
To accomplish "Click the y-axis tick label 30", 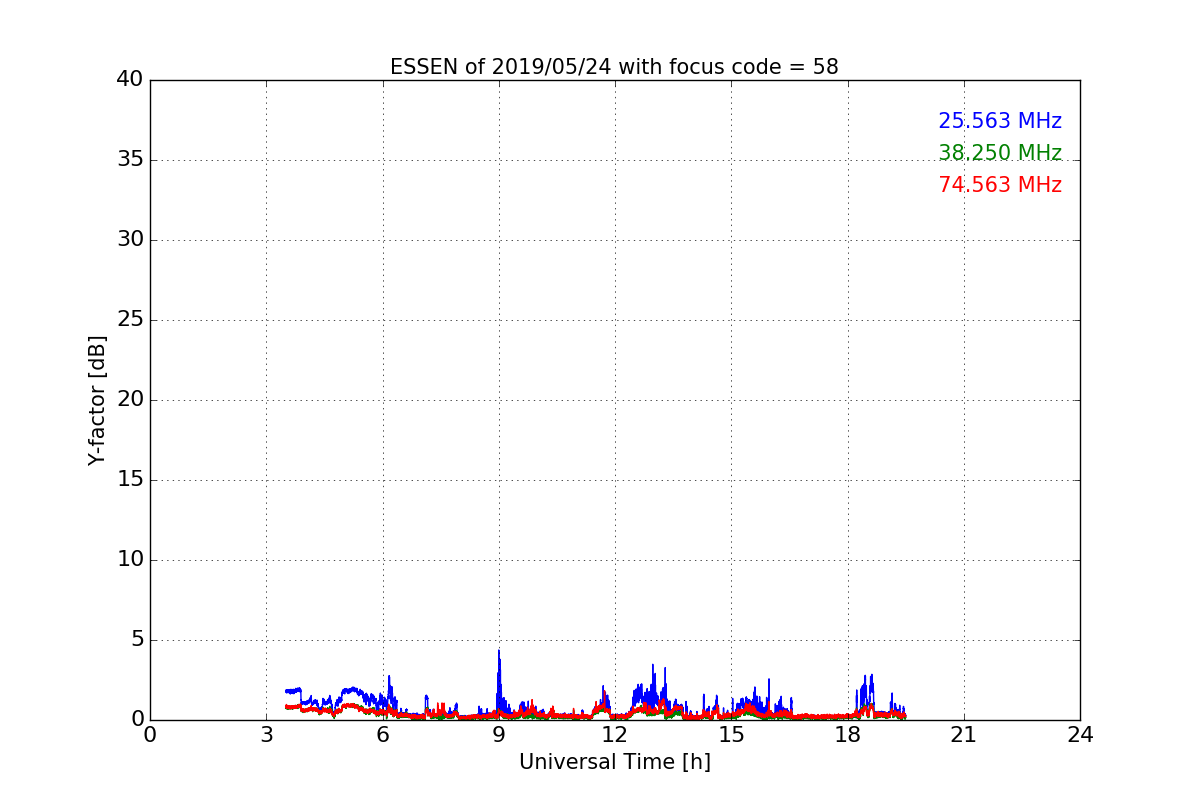I will point(130,240).
